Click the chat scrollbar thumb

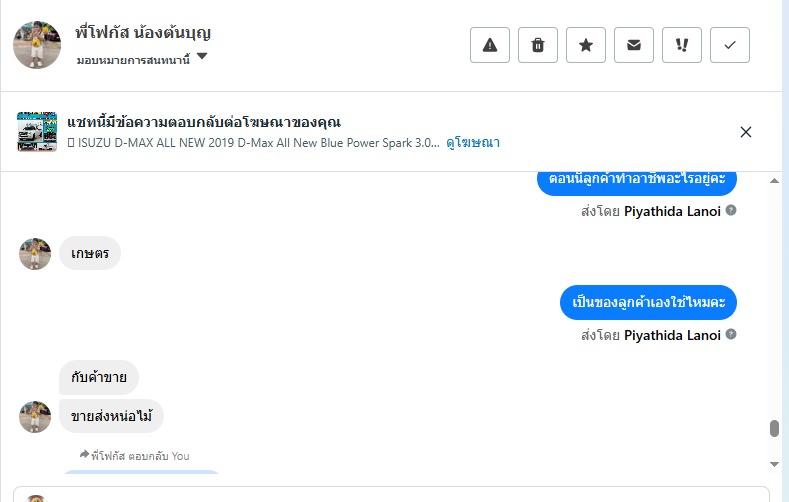773,428
